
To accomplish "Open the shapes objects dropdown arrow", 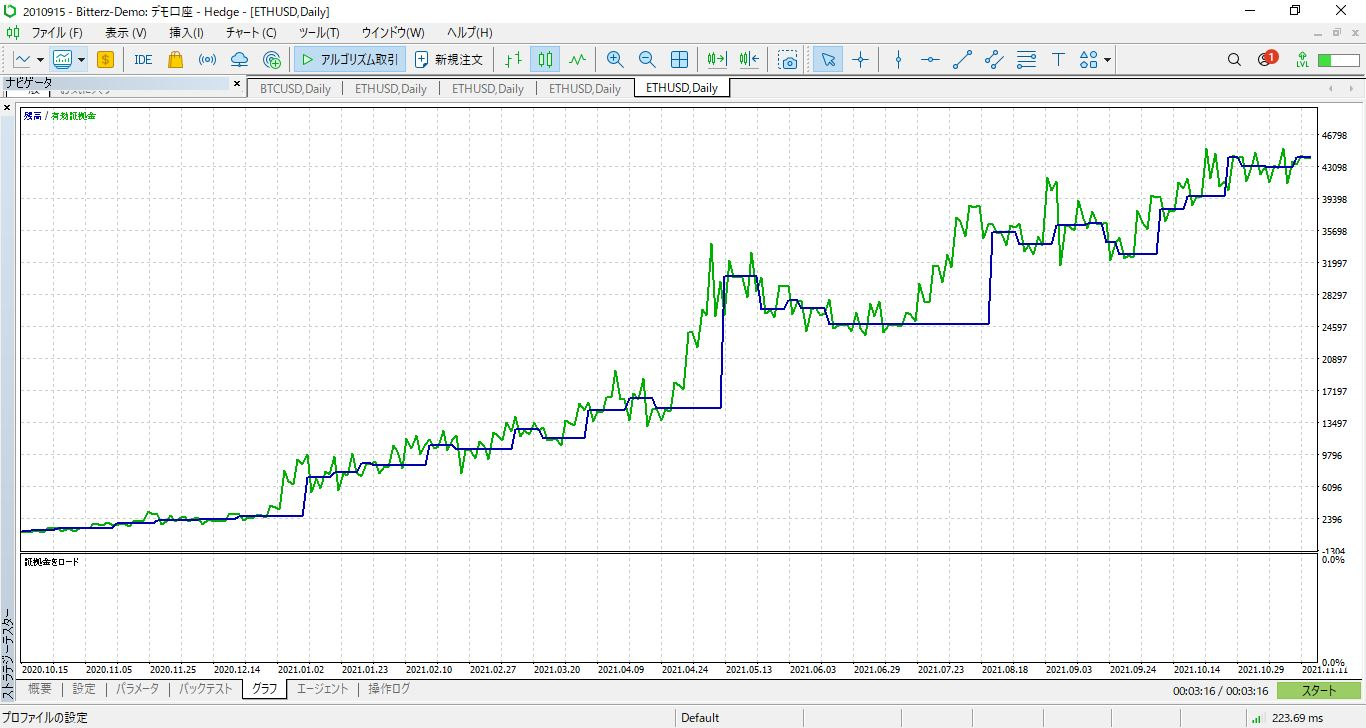I will [x=1108, y=60].
